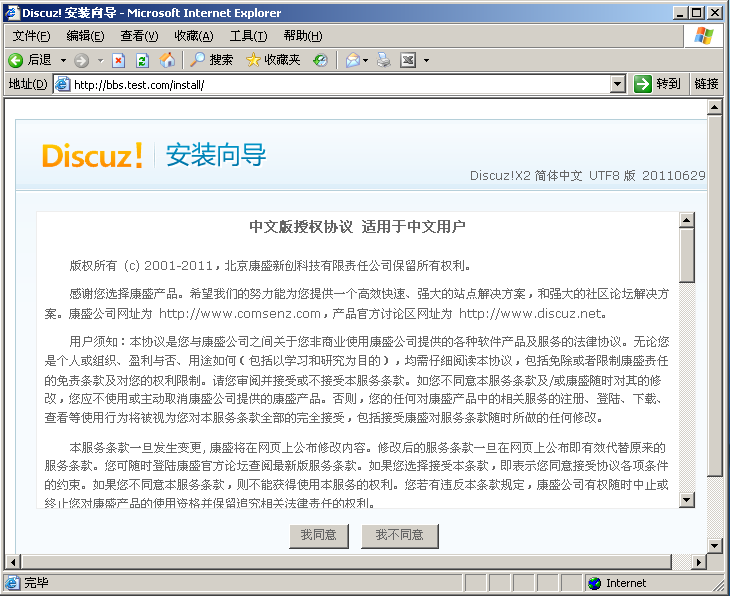730x596 pixels.
Task: Open the 文件(F) menu
Action: pos(31,36)
